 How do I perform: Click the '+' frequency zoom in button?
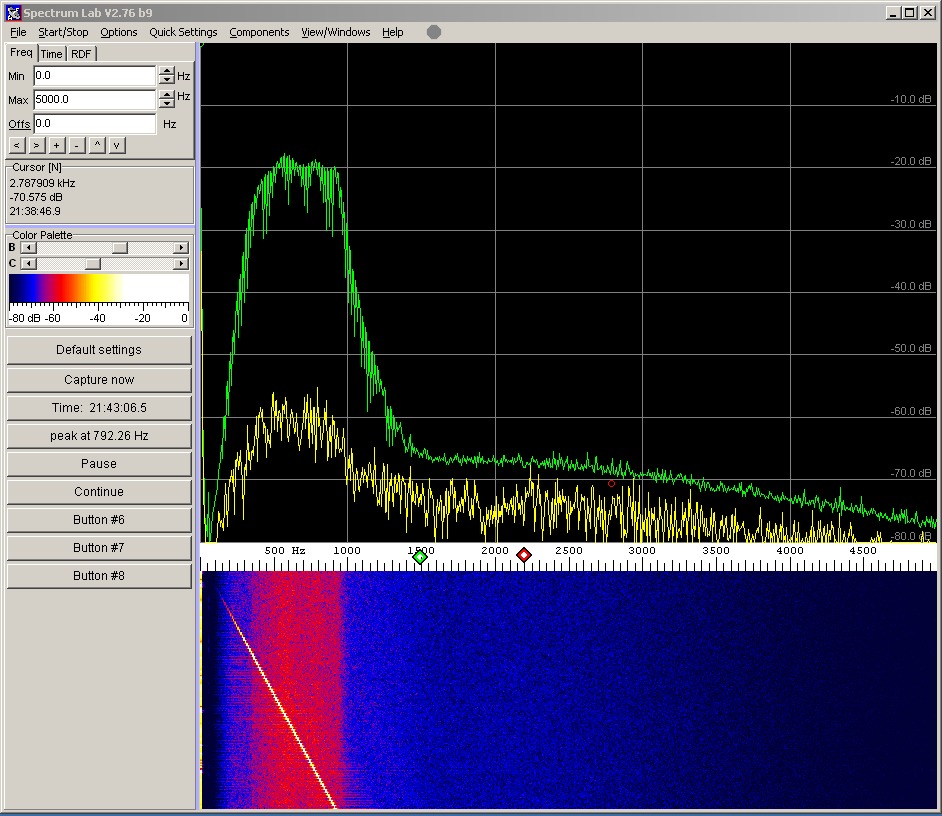(x=57, y=145)
